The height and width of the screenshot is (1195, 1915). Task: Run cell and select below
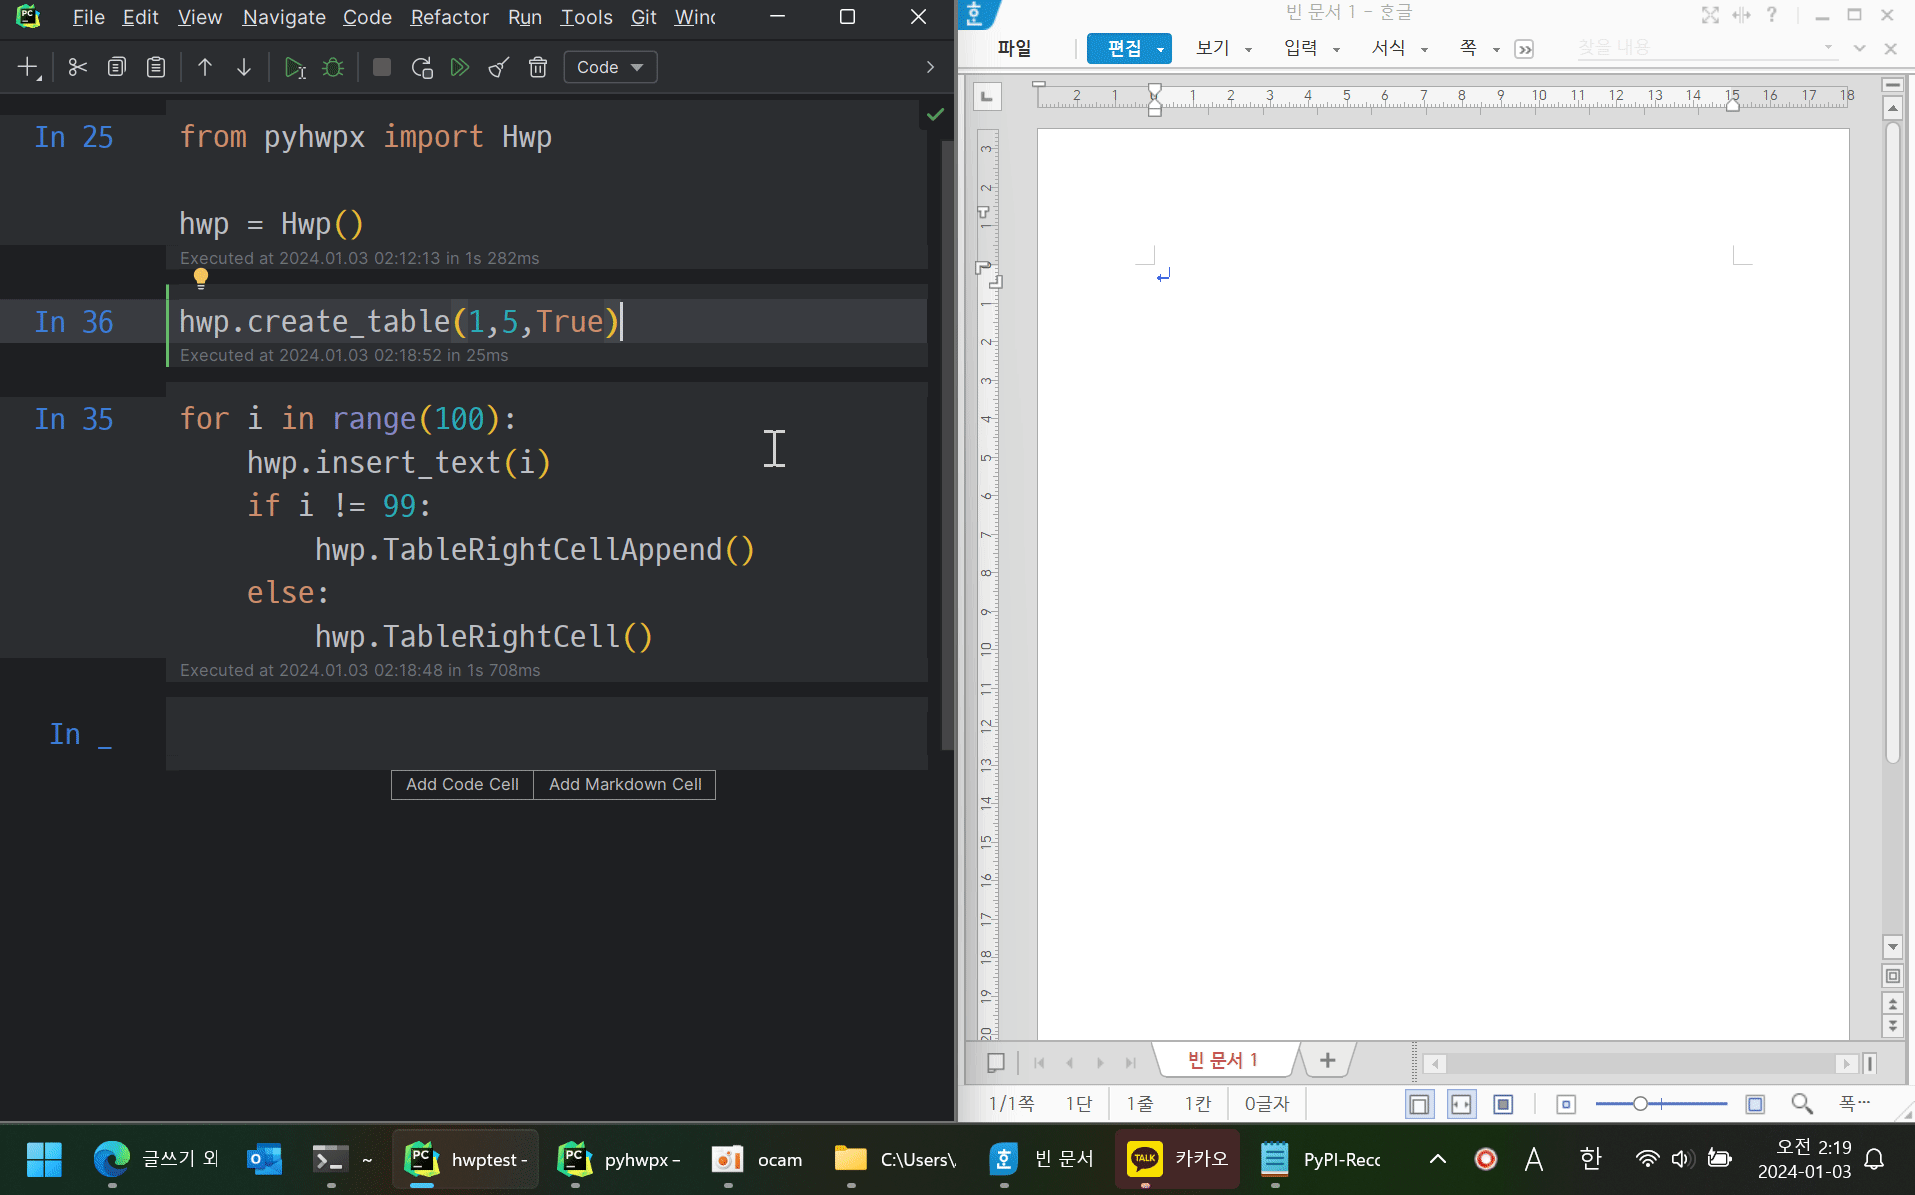click(294, 67)
